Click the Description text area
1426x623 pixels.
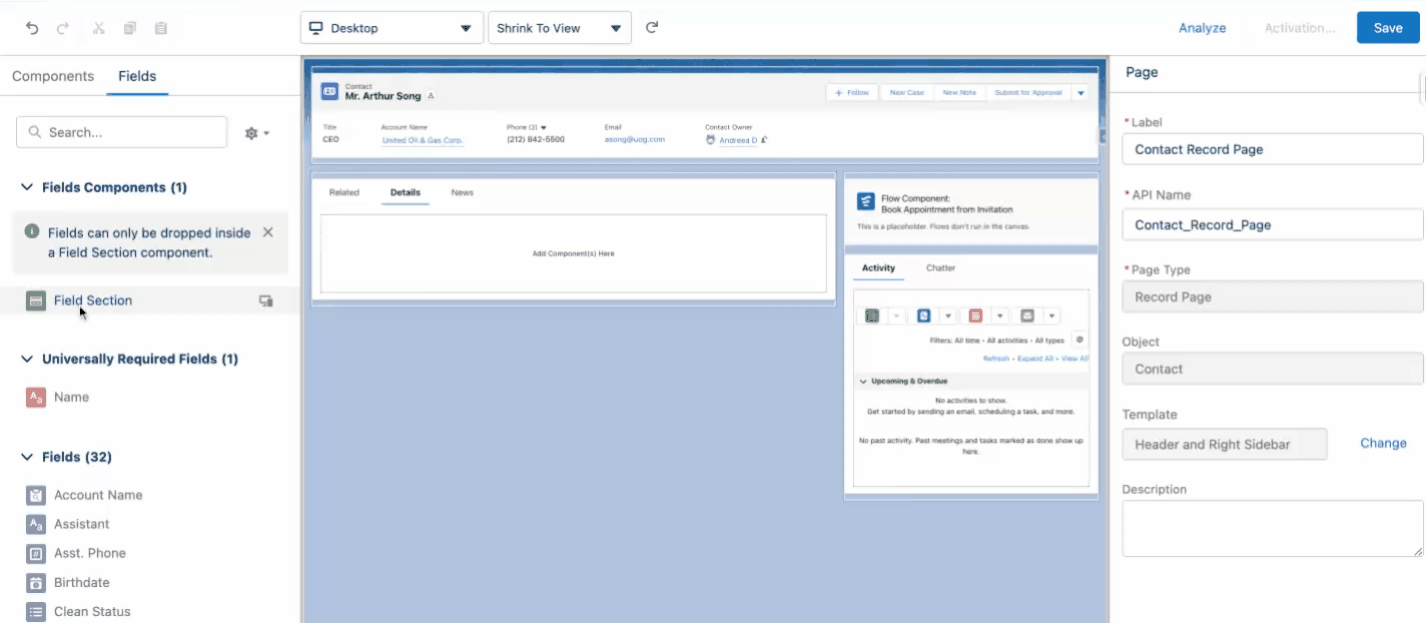tap(1272, 529)
